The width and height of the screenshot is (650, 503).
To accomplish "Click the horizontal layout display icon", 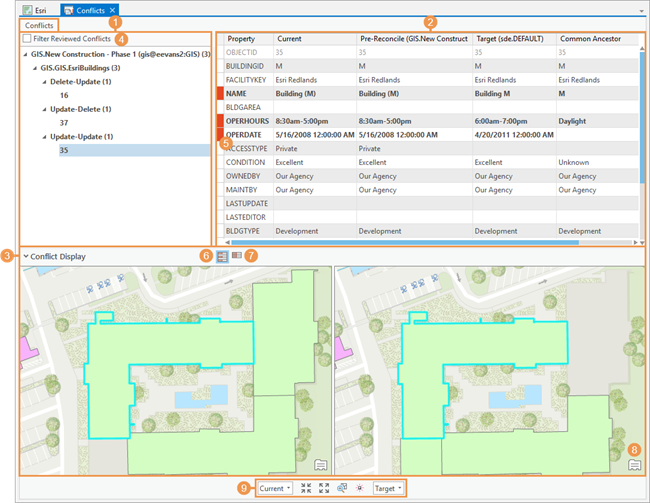I will (x=221, y=257).
